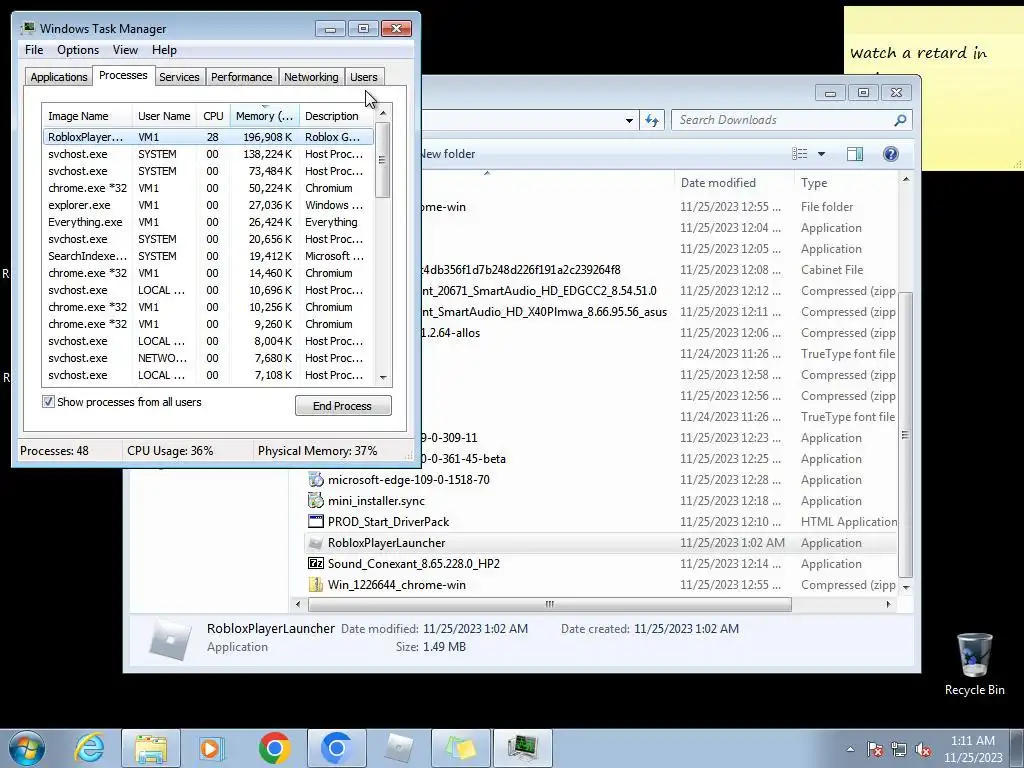Switch to the Applications tab
The height and width of the screenshot is (768, 1024).
click(x=59, y=77)
